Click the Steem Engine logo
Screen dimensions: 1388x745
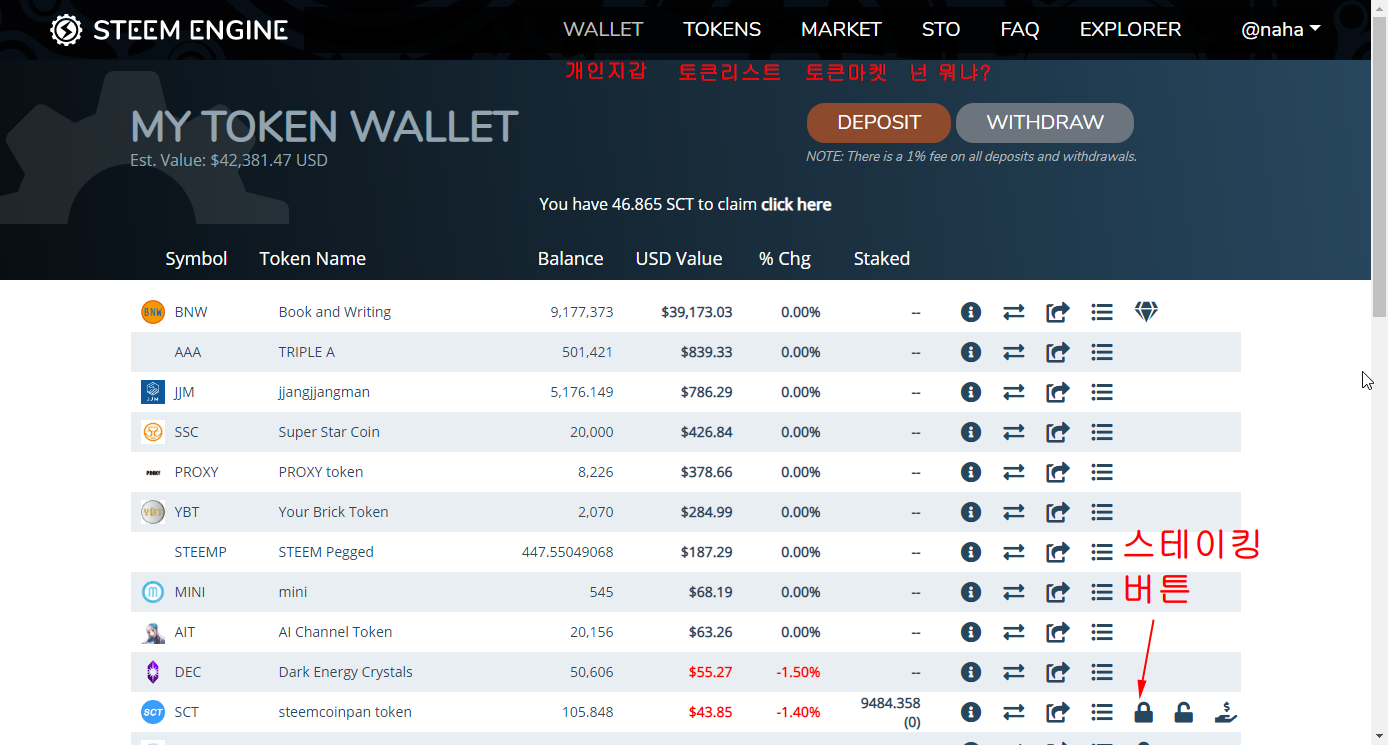tap(169, 30)
